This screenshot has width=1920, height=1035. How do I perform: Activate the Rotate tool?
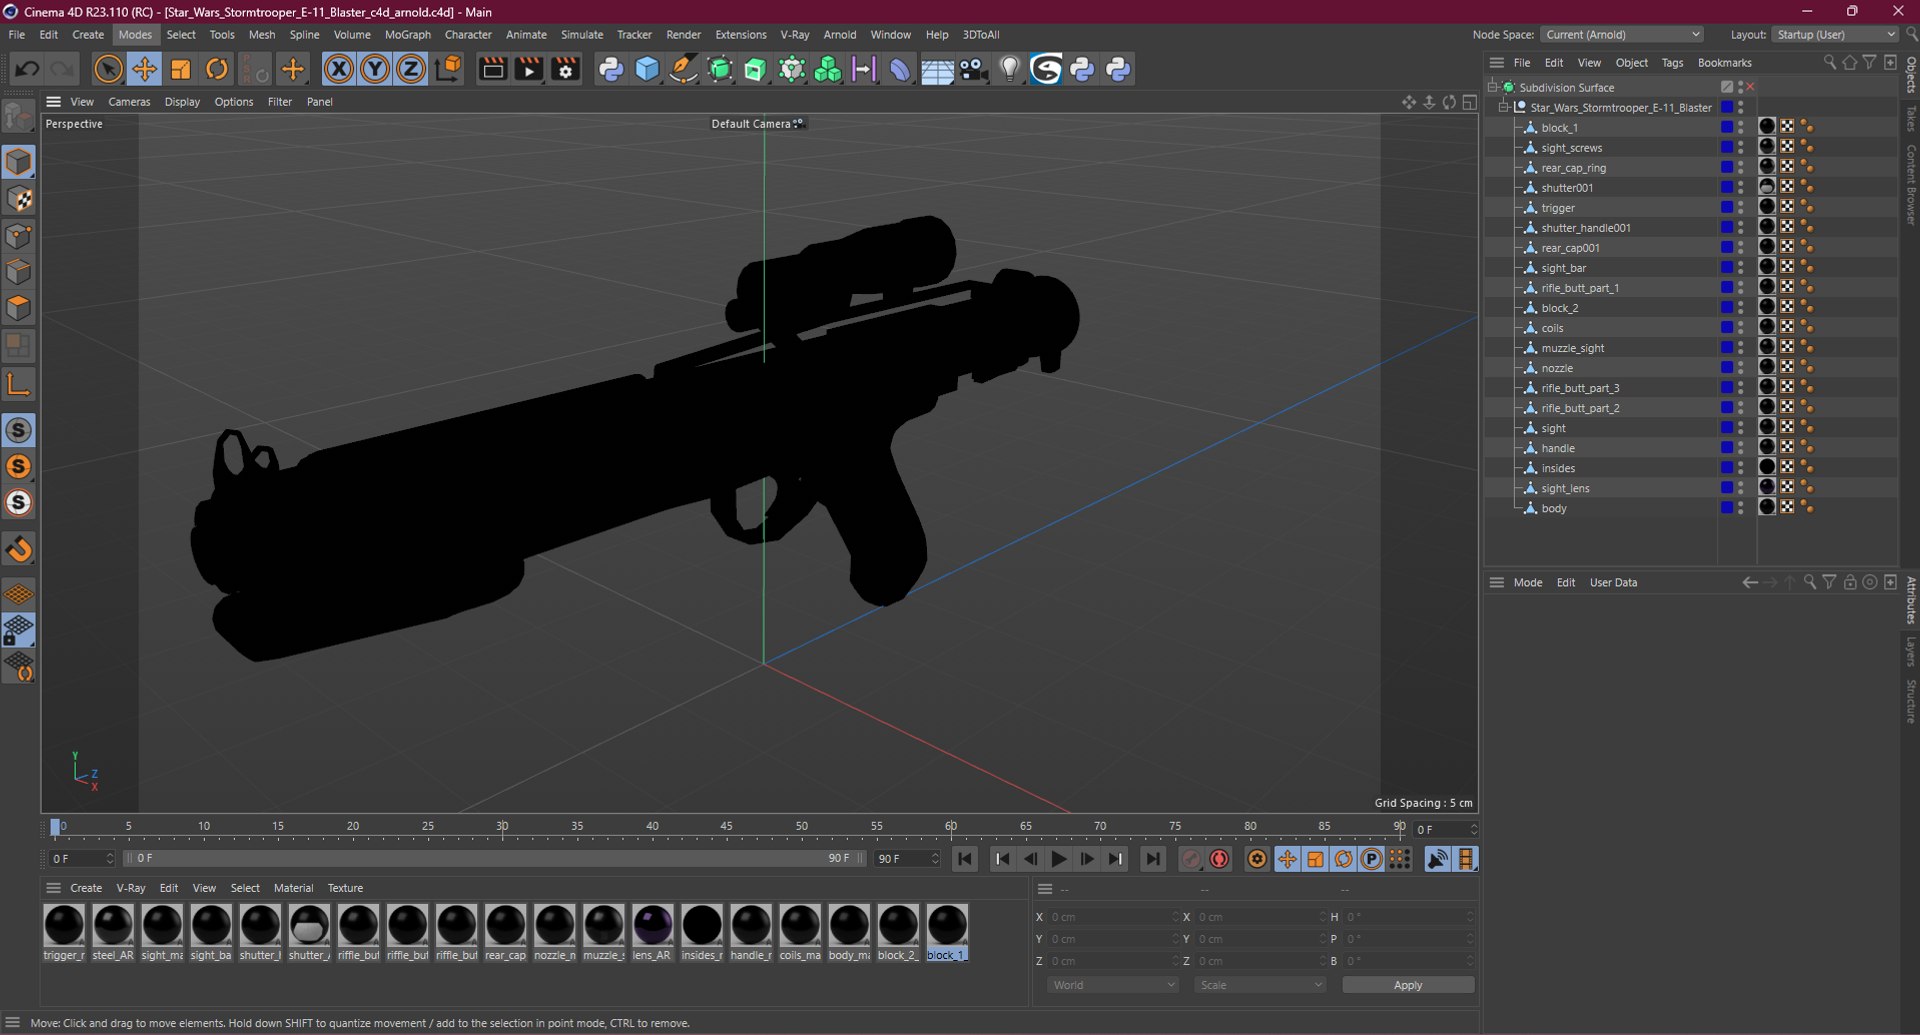click(216, 69)
